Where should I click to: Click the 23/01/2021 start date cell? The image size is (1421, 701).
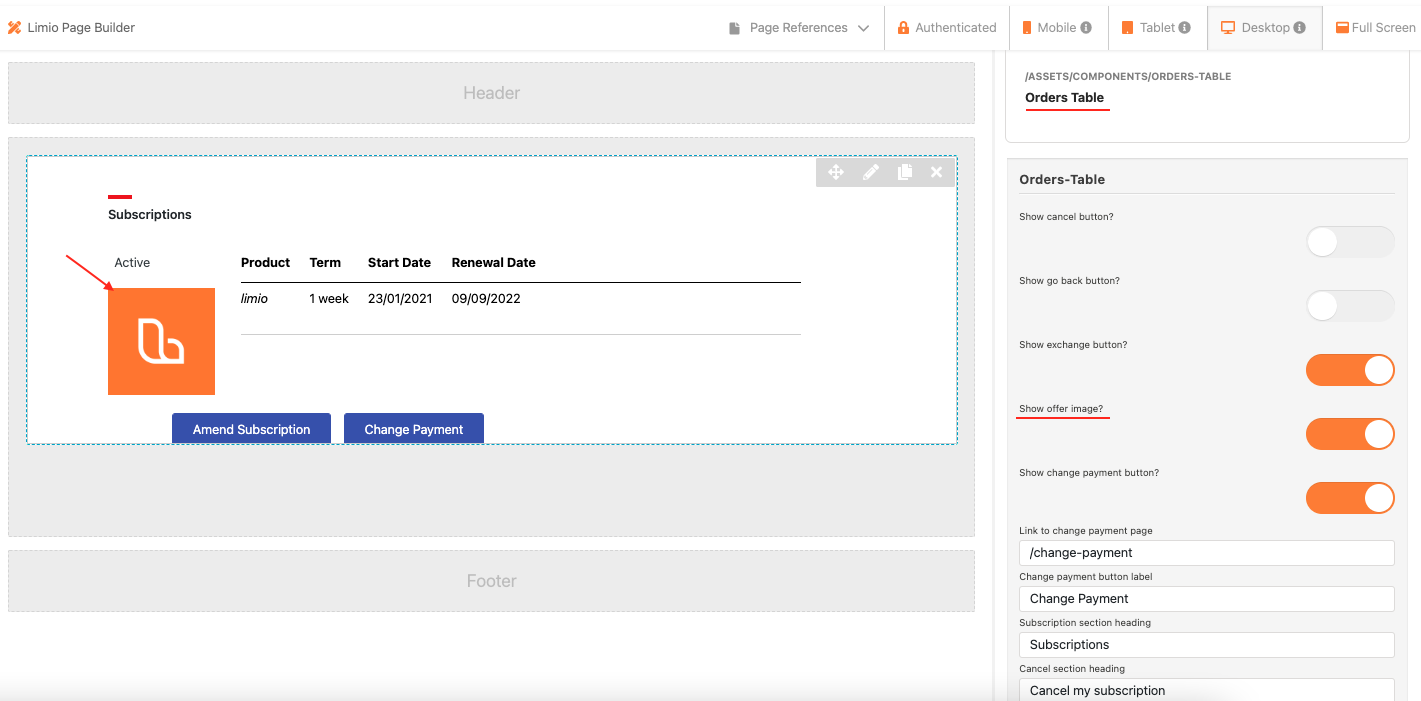point(400,298)
